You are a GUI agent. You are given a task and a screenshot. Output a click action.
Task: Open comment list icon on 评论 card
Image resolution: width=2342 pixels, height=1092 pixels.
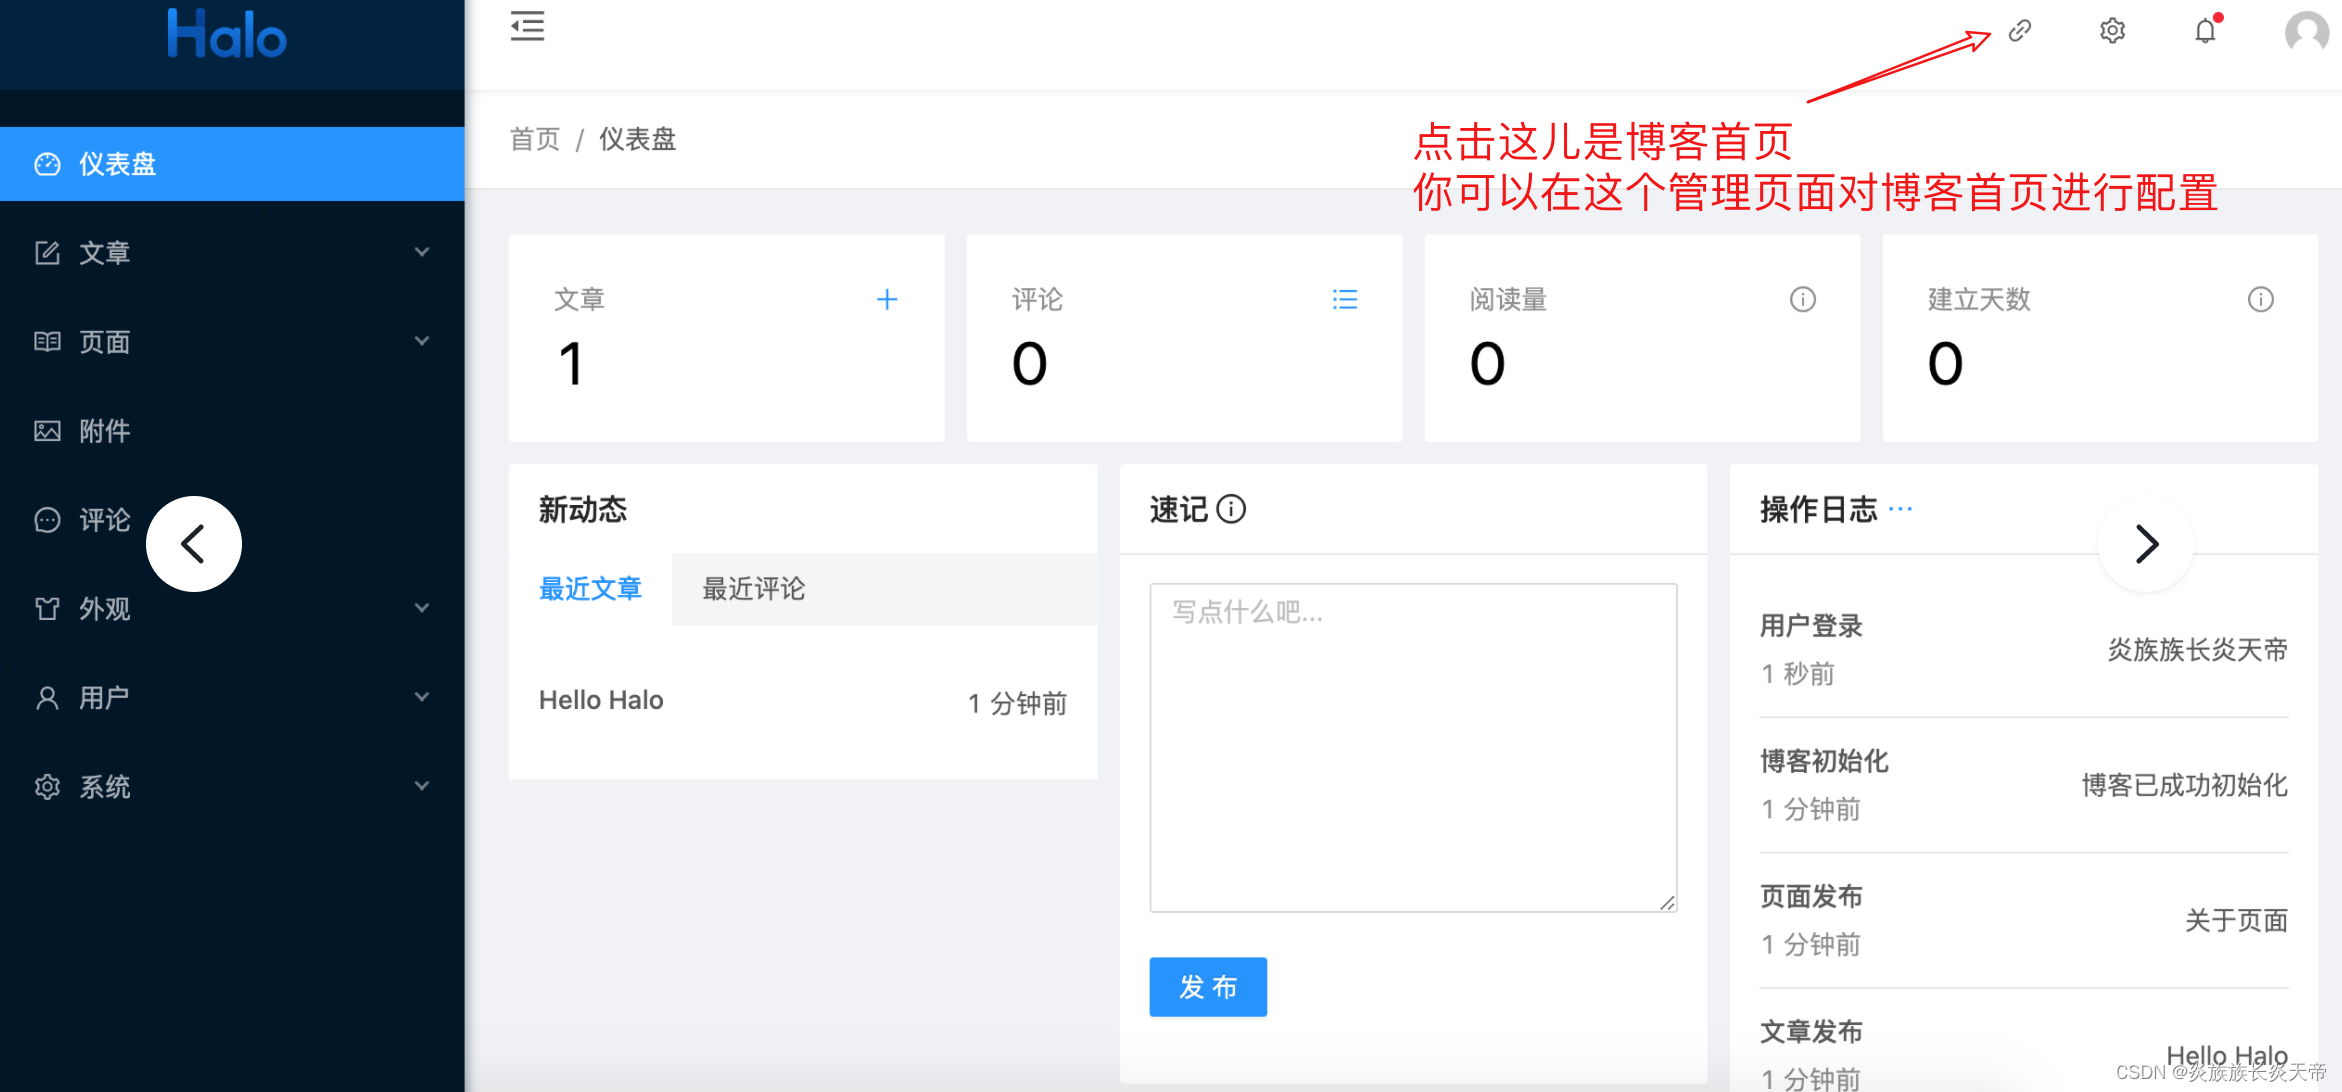pos(1345,299)
